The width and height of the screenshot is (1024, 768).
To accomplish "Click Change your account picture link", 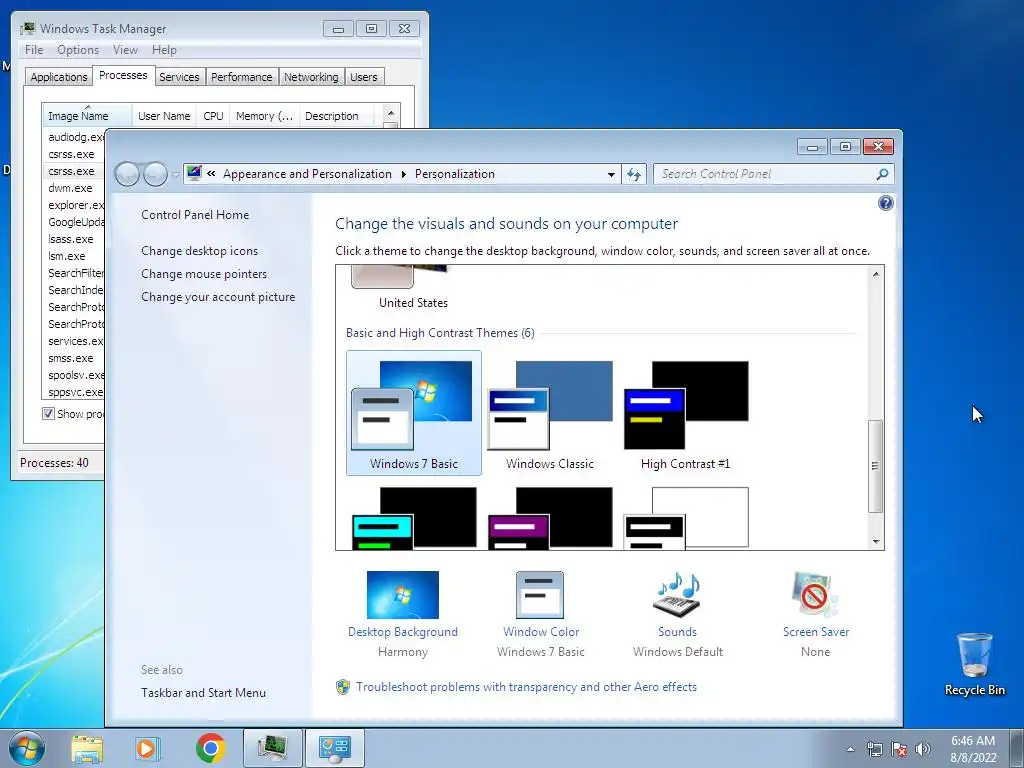I will (218, 296).
